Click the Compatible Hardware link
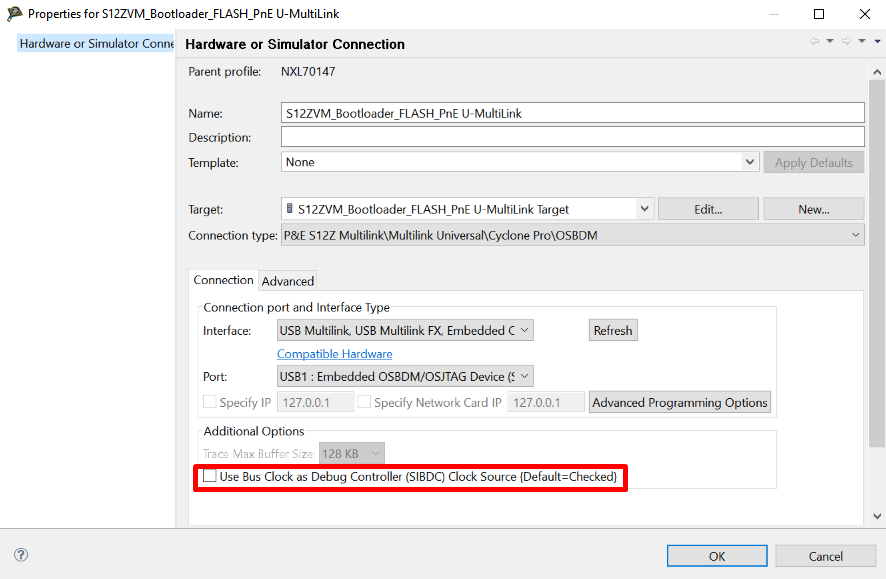886x579 pixels. pos(334,354)
